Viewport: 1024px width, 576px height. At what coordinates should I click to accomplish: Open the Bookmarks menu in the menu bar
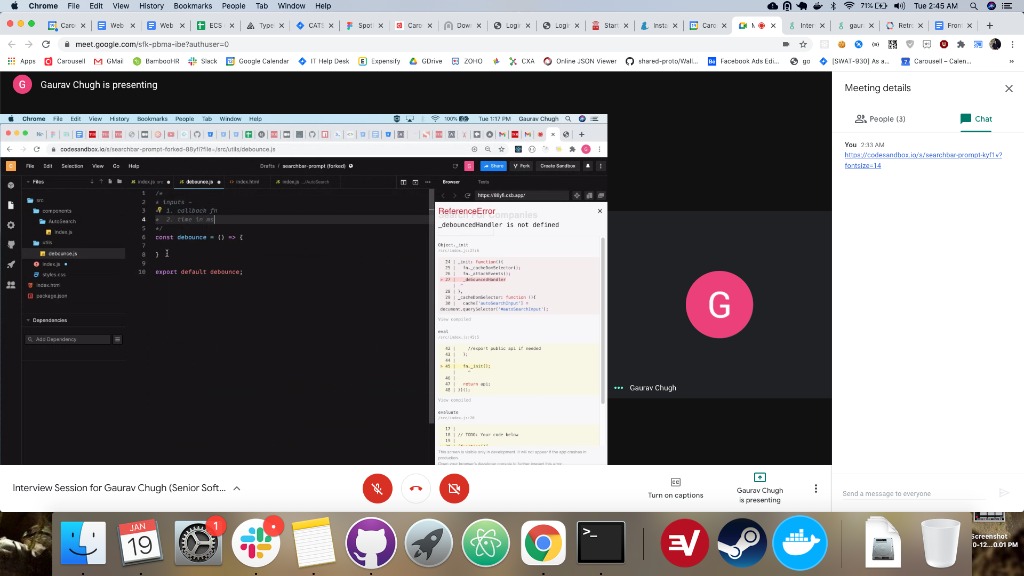[x=190, y=6]
